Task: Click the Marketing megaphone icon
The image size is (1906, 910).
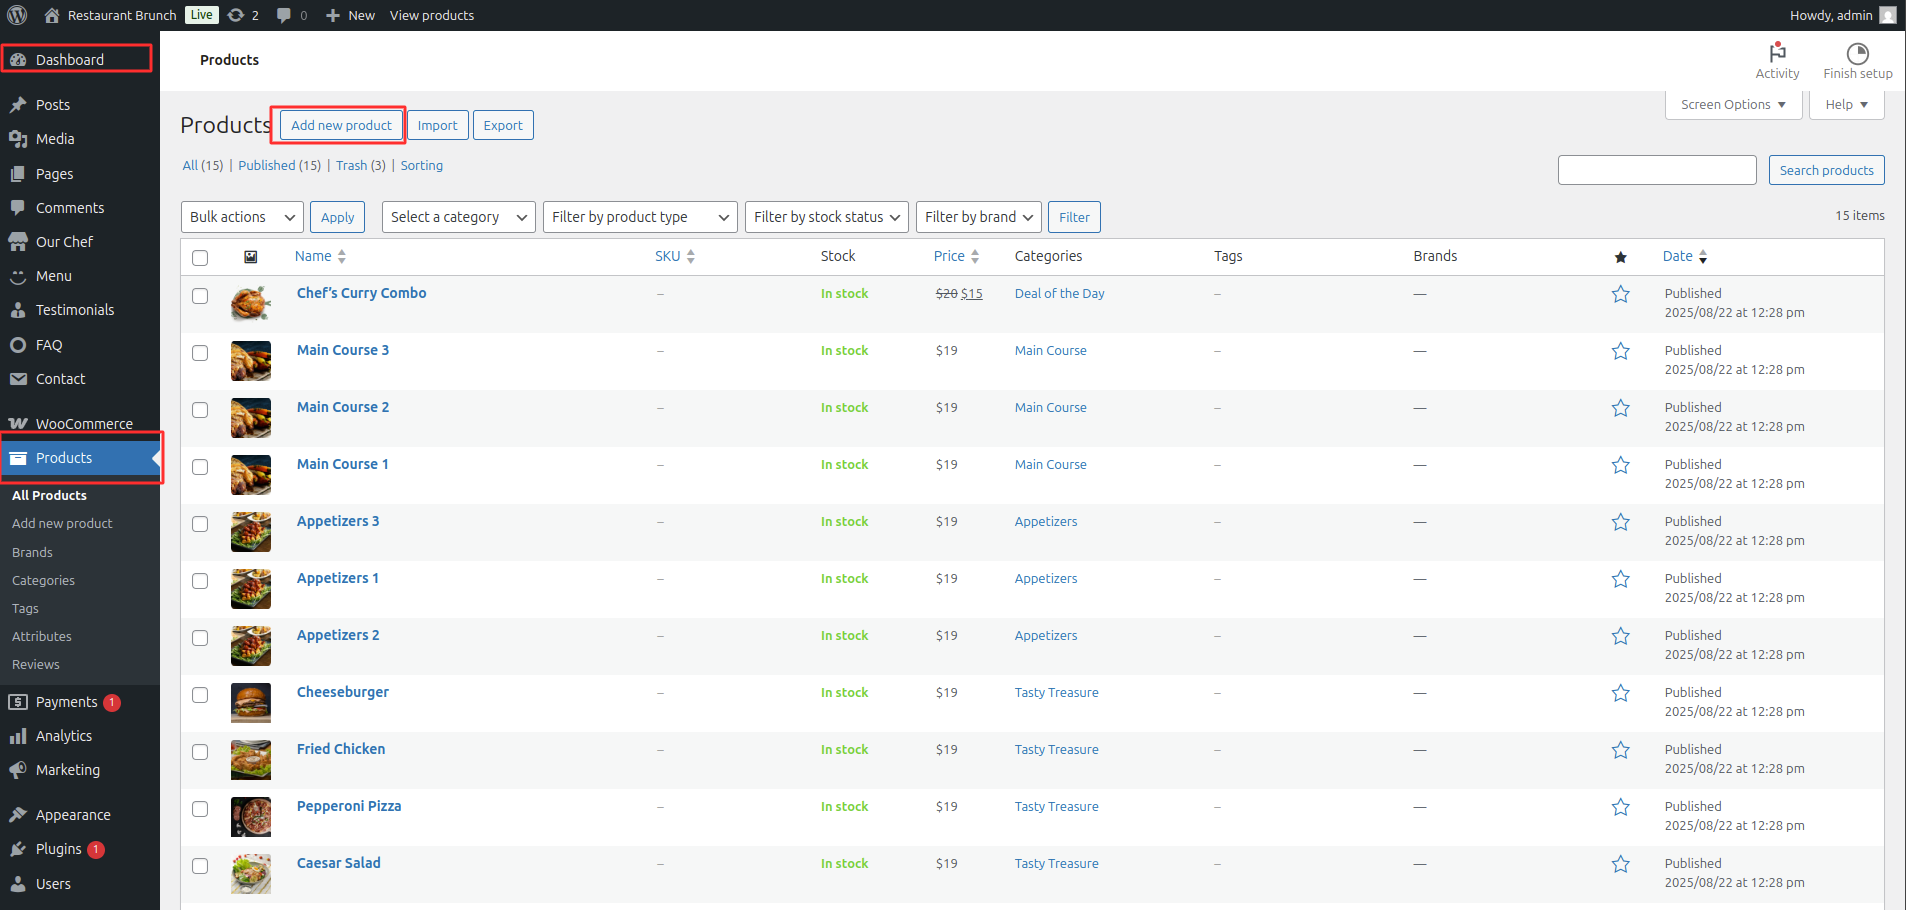Action: coord(18,770)
